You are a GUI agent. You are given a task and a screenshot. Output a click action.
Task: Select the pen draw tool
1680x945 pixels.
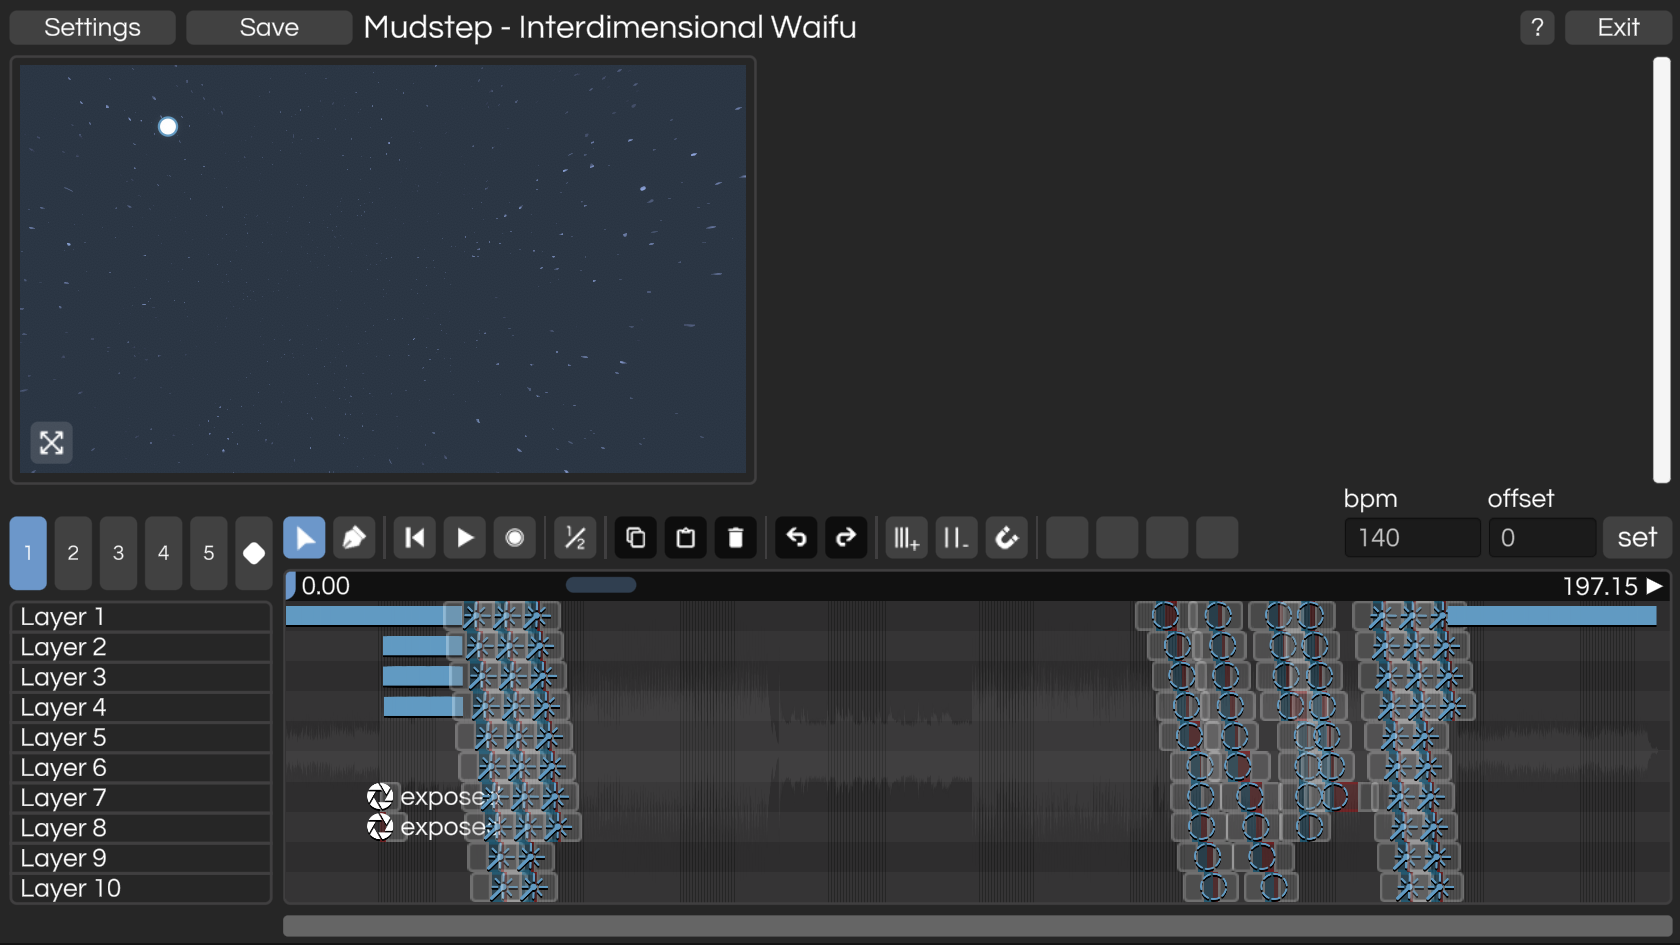pos(354,538)
